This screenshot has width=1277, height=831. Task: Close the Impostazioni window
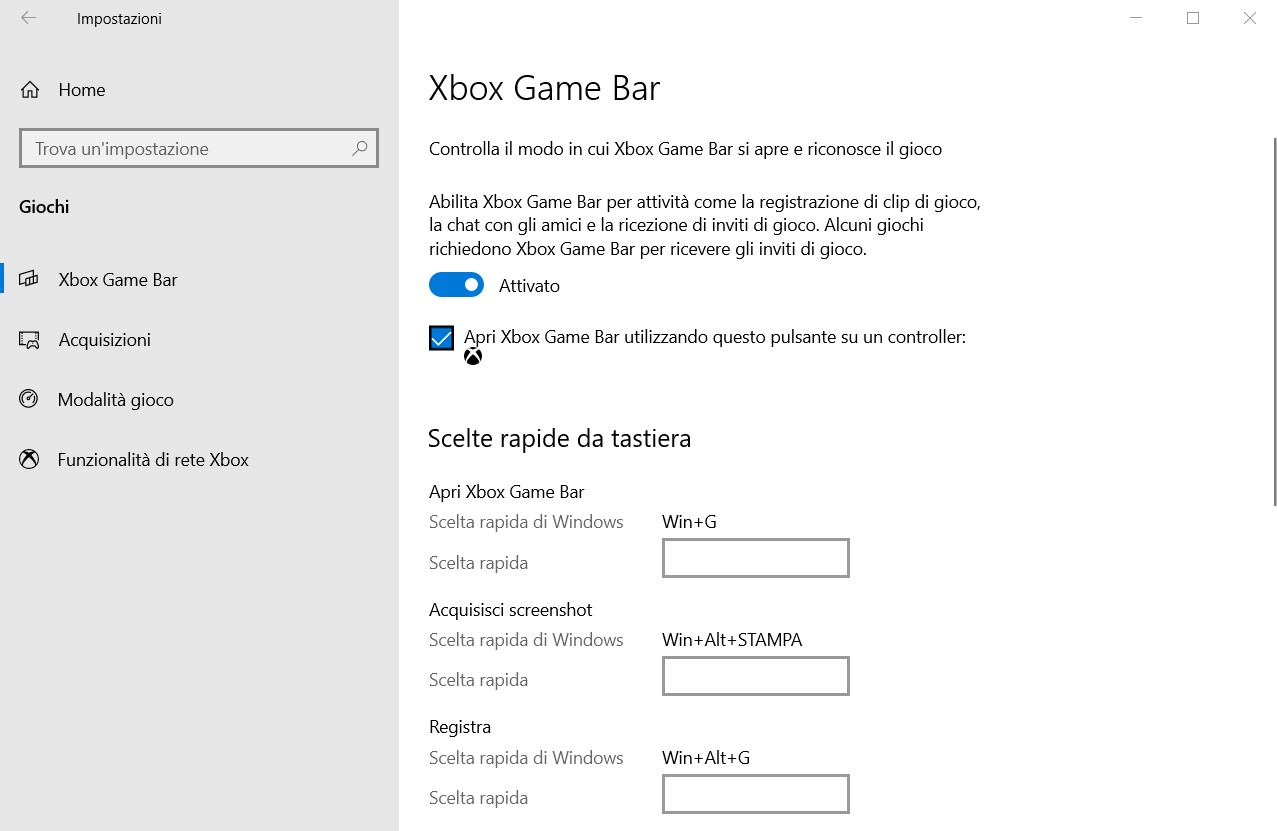coord(1249,18)
